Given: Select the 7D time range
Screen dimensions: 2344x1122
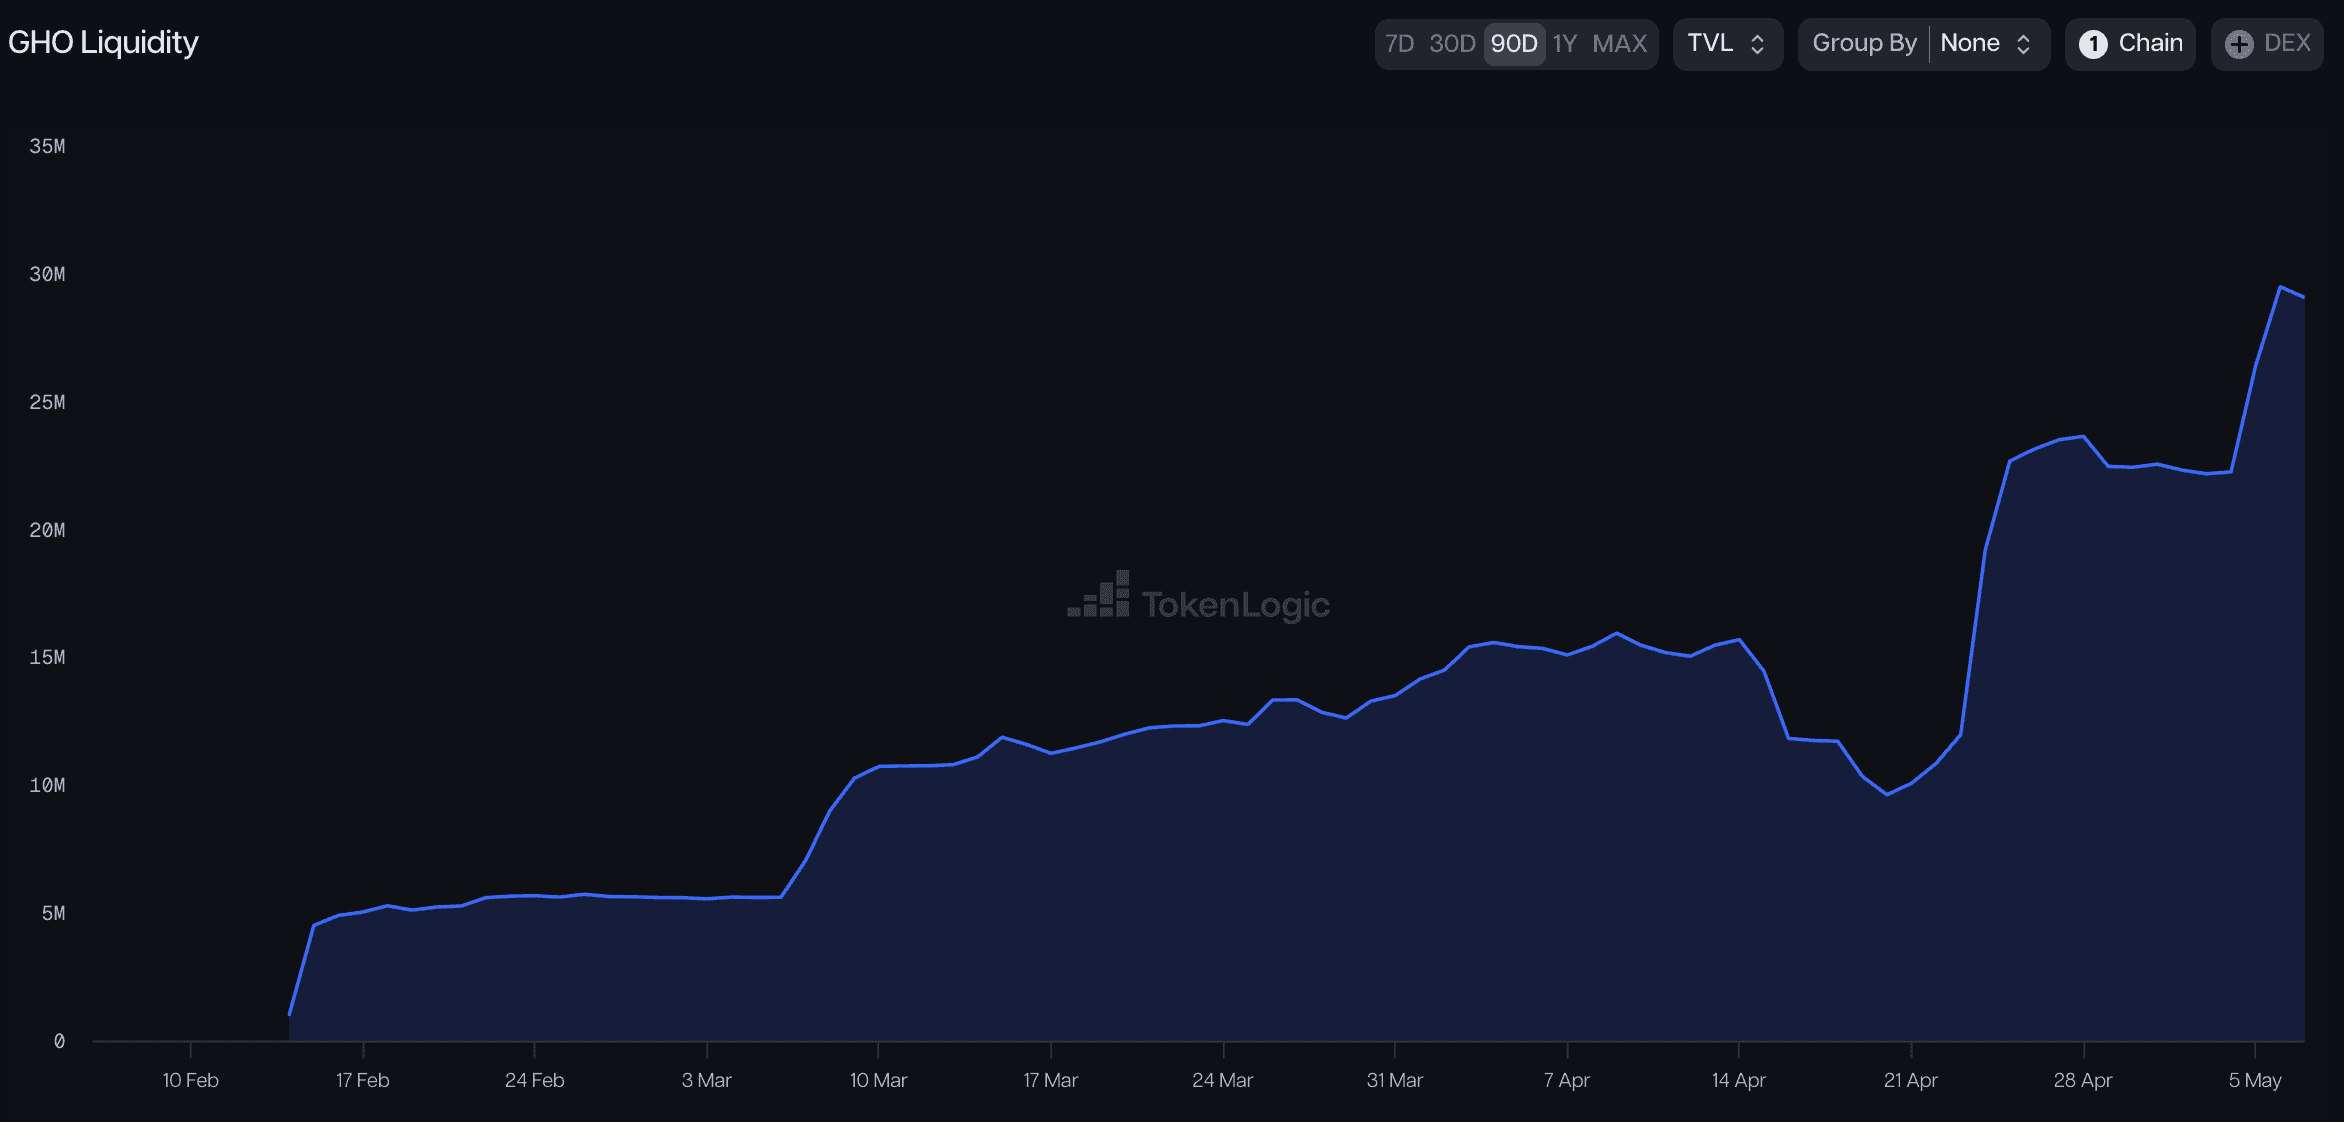Looking at the screenshot, I should pyautogui.click(x=1399, y=44).
